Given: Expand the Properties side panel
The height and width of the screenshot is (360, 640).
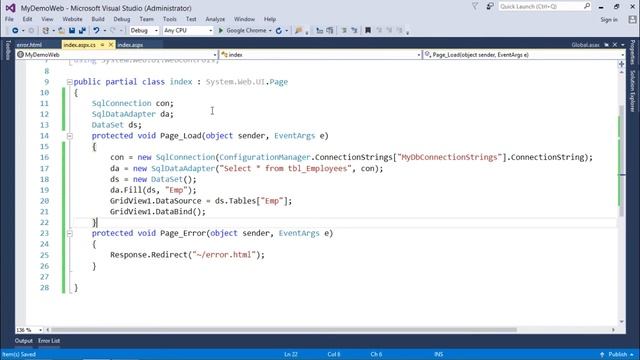Looking at the screenshot, I should (633, 52).
